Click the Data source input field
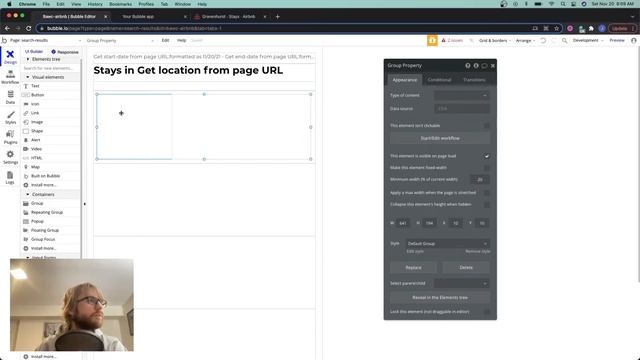Viewport: 640px width, 360px height. (461, 109)
